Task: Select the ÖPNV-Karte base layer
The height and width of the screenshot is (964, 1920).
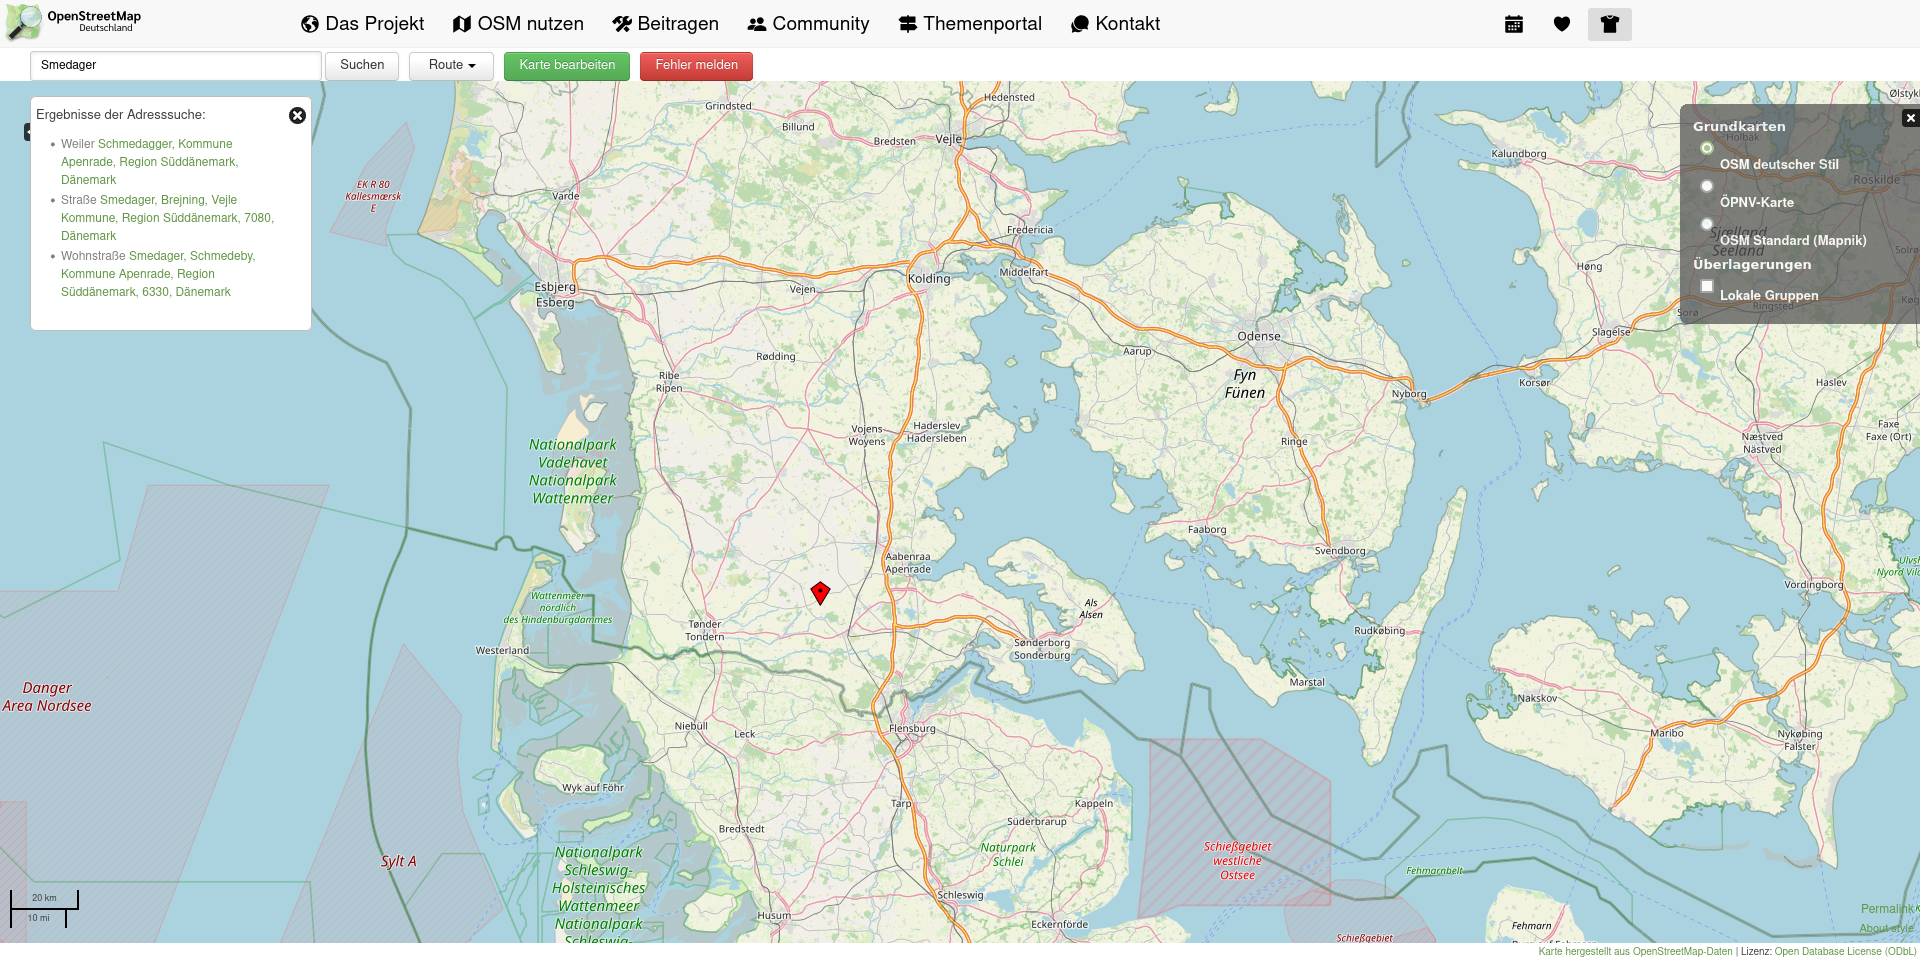Action: pos(1707,186)
